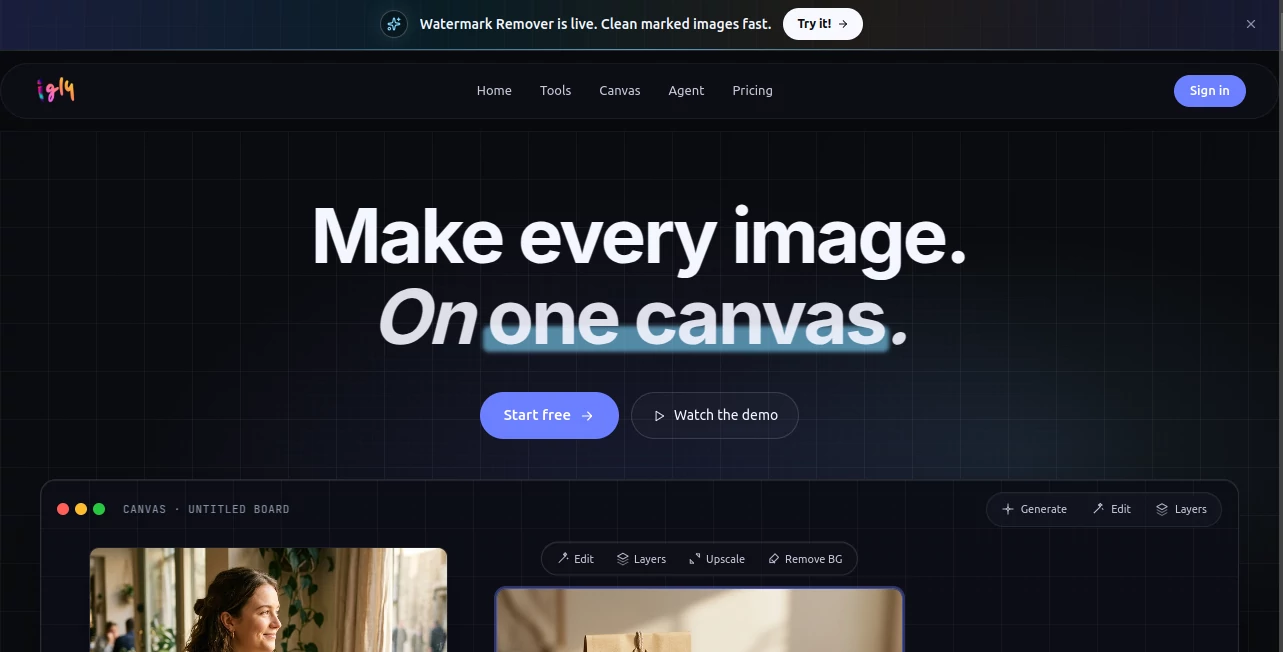Open the Pricing nav item
Image resolution: width=1283 pixels, height=652 pixels.
tap(752, 90)
